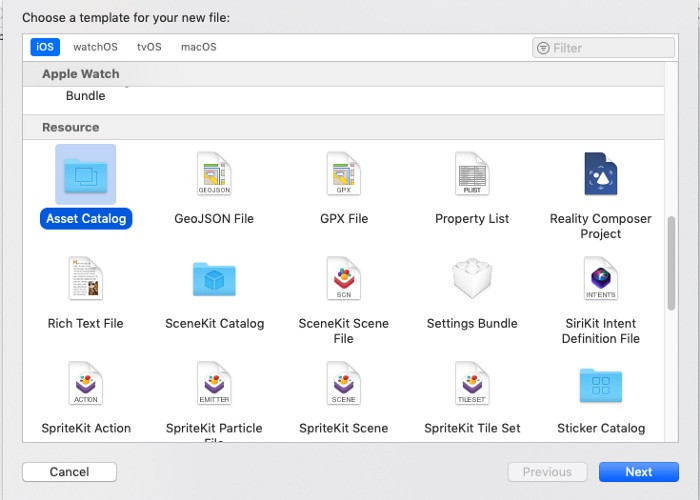Click the "Reality Composer Project" label
This screenshot has height=500, width=700.
(x=601, y=226)
